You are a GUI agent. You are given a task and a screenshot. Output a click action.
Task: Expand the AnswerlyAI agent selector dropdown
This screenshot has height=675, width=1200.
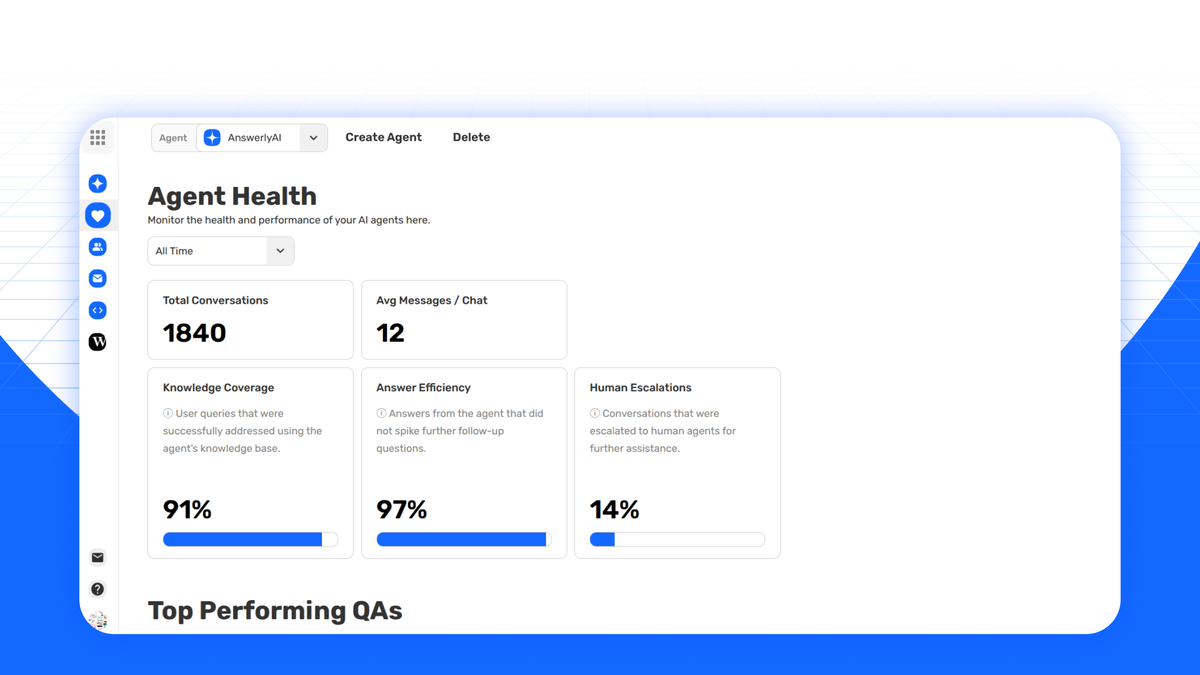[313, 137]
